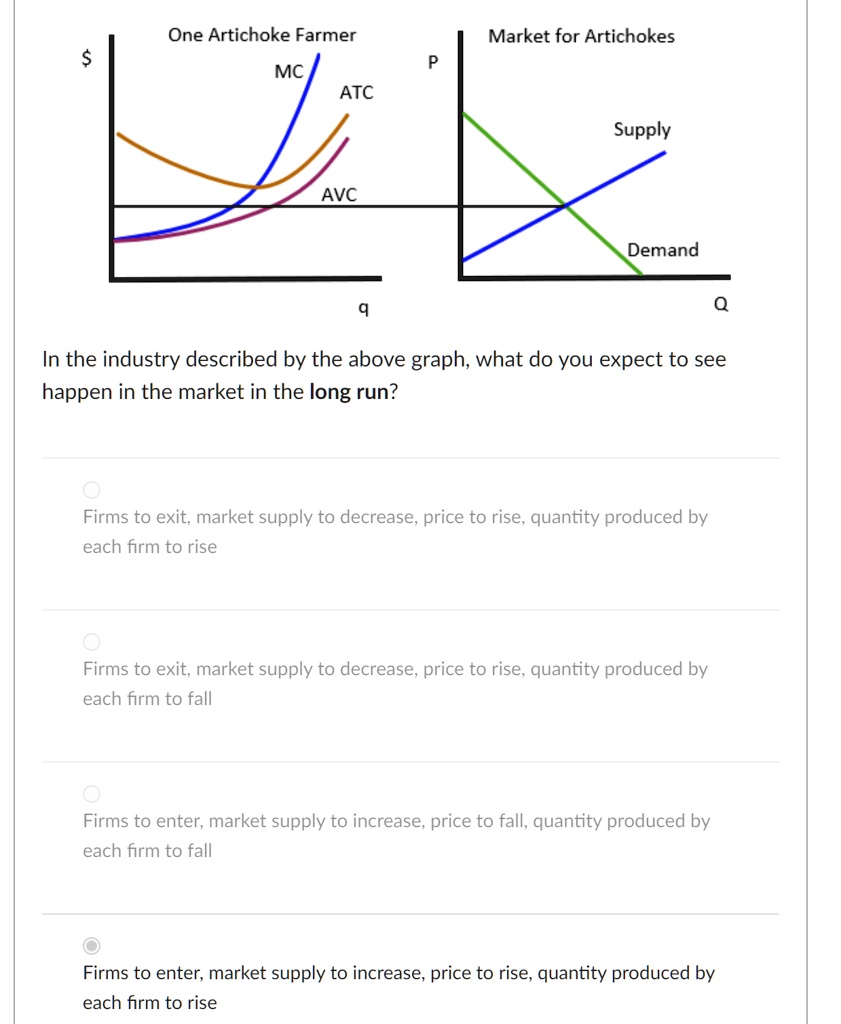Click the P axis label

[x=432, y=62]
